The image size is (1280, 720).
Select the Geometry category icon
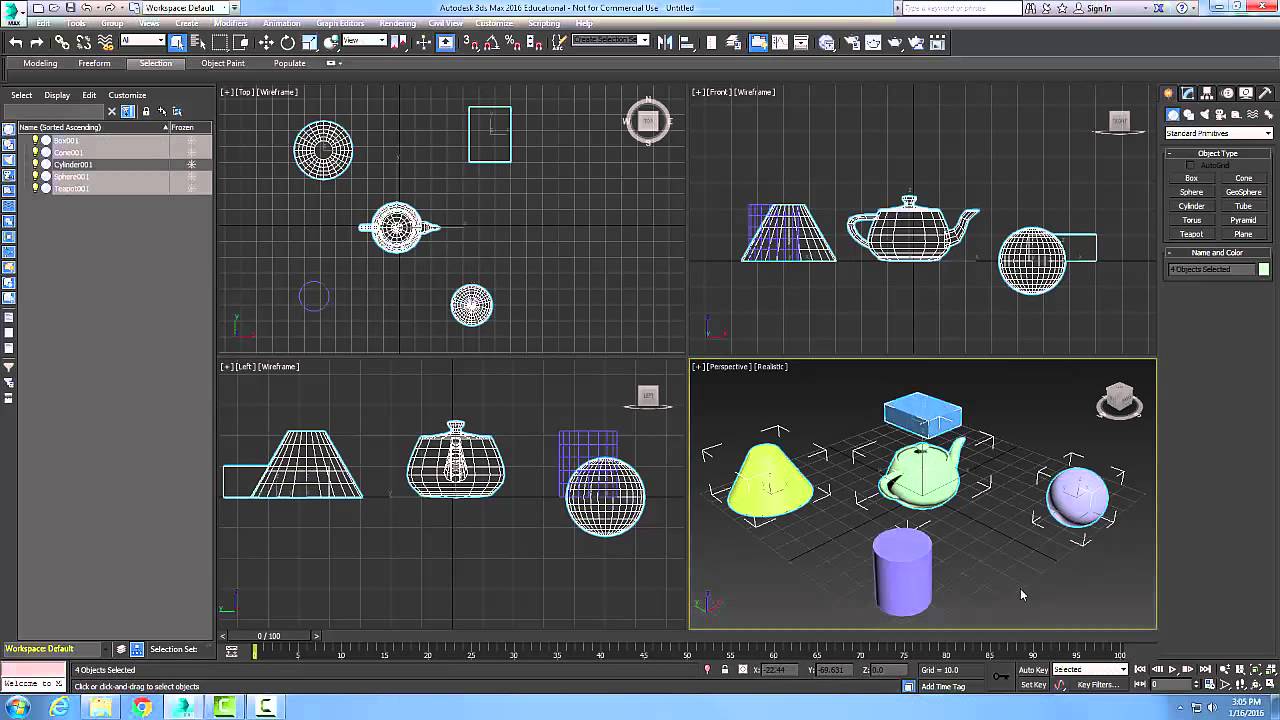pyautogui.click(x=1173, y=114)
